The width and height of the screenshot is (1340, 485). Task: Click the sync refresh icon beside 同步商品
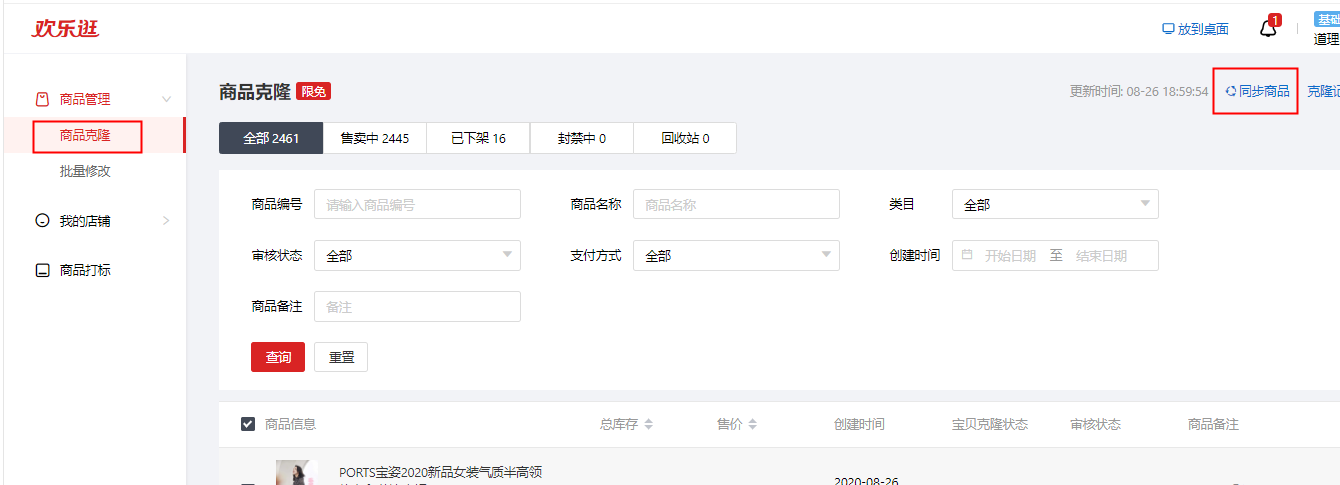[1231, 91]
